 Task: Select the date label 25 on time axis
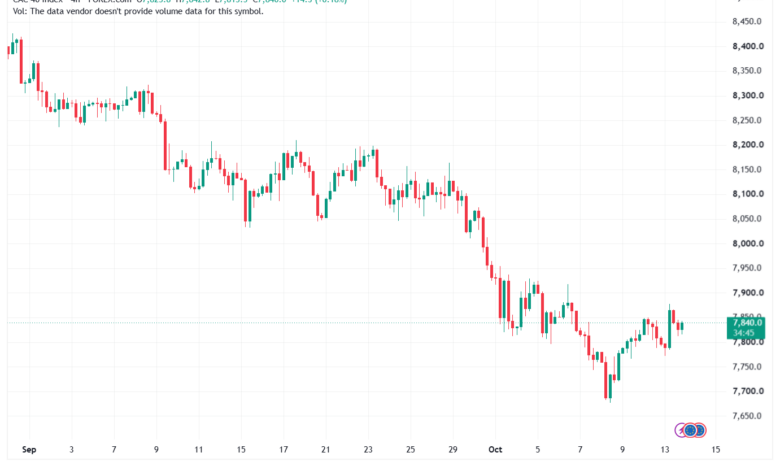[x=410, y=450]
